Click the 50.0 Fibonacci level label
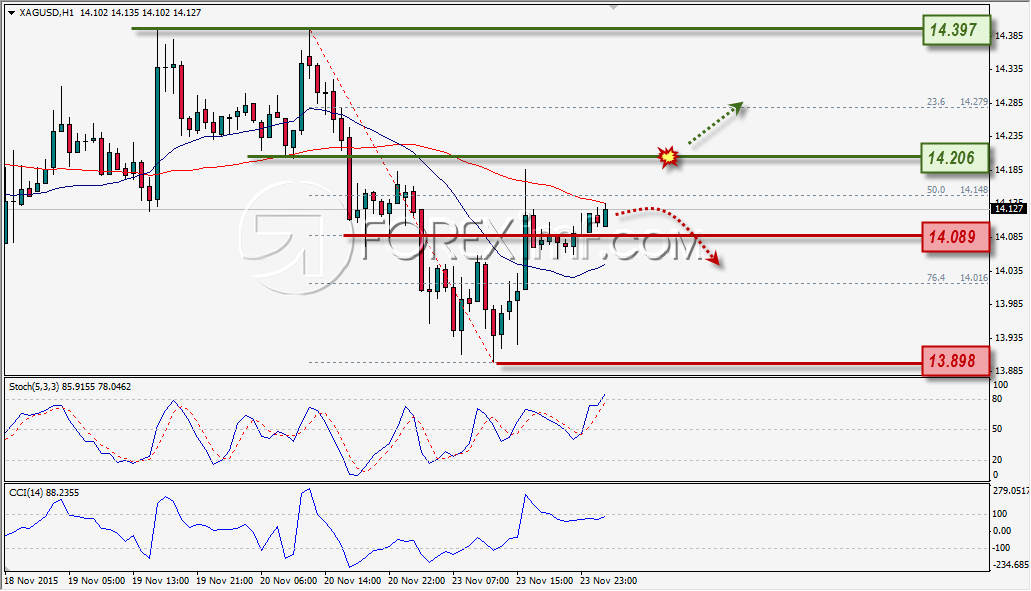1031x591 pixels. (936, 189)
